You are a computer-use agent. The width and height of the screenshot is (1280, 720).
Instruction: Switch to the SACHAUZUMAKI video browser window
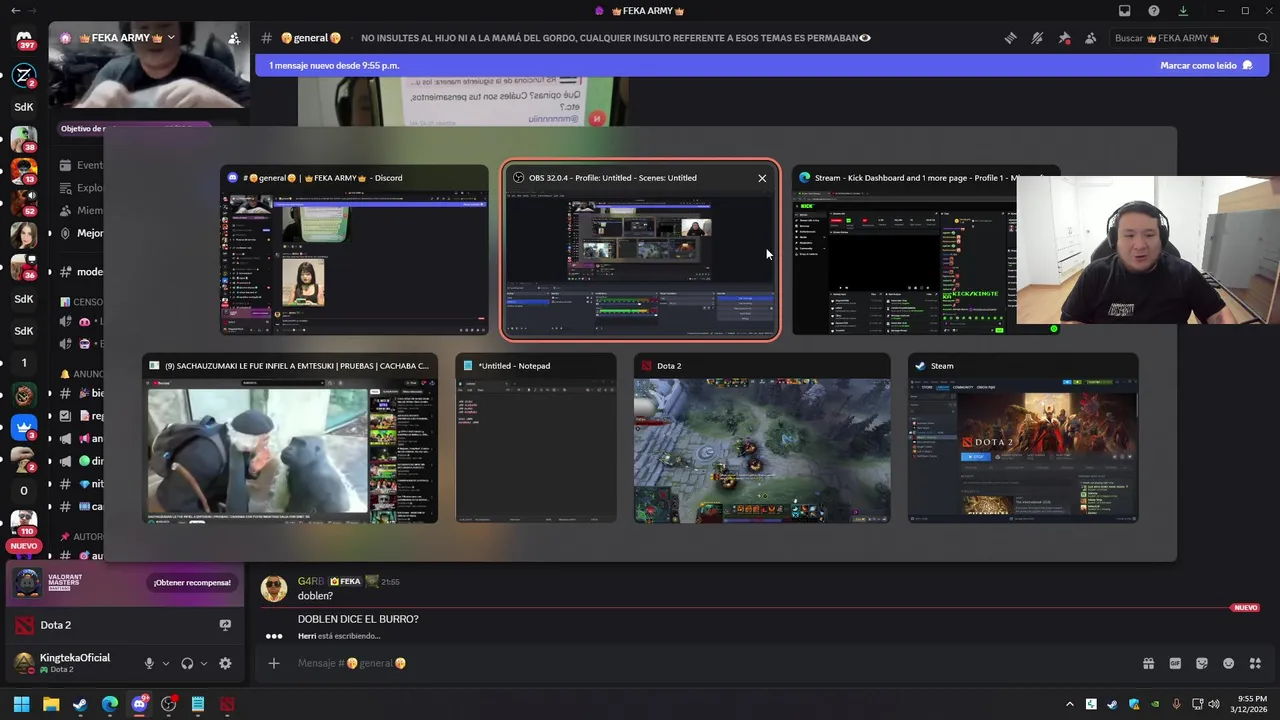pyautogui.click(x=290, y=438)
